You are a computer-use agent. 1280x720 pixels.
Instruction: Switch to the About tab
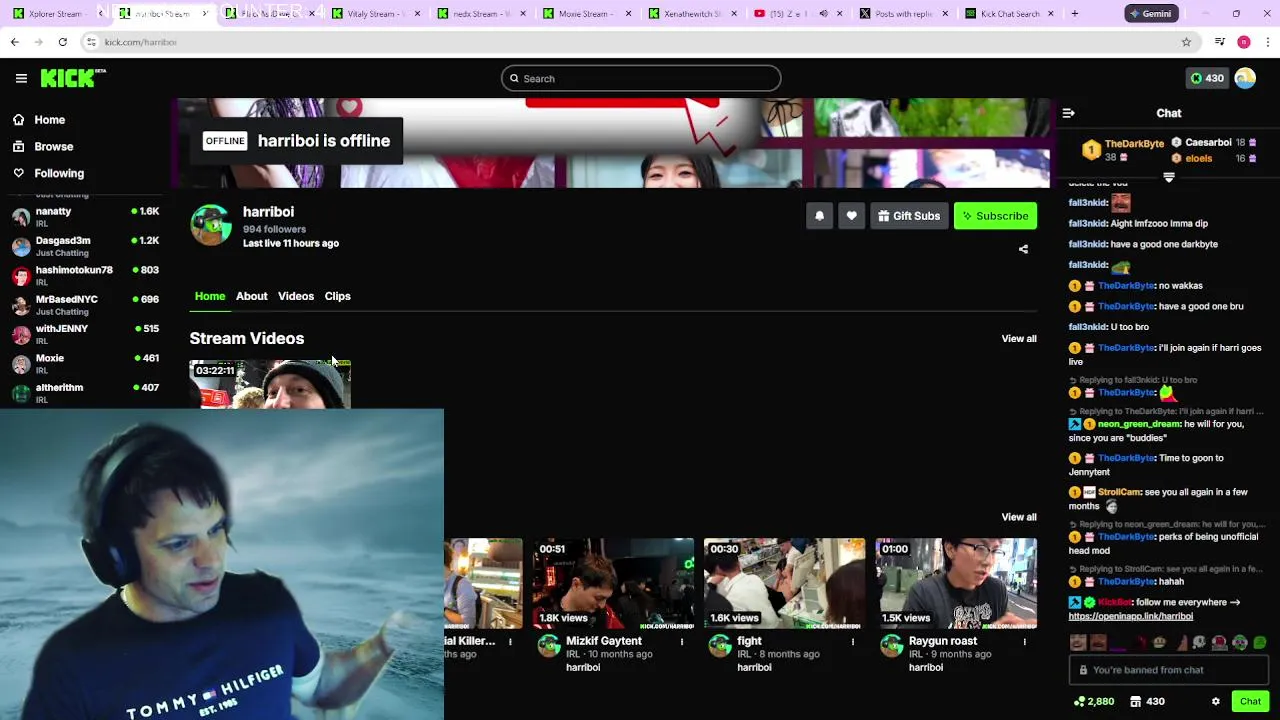pyautogui.click(x=252, y=296)
